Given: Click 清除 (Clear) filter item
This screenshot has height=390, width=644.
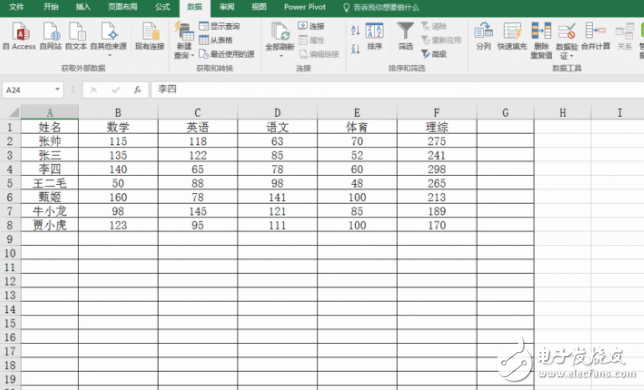Looking at the screenshot, I should [x=434, y=26].
